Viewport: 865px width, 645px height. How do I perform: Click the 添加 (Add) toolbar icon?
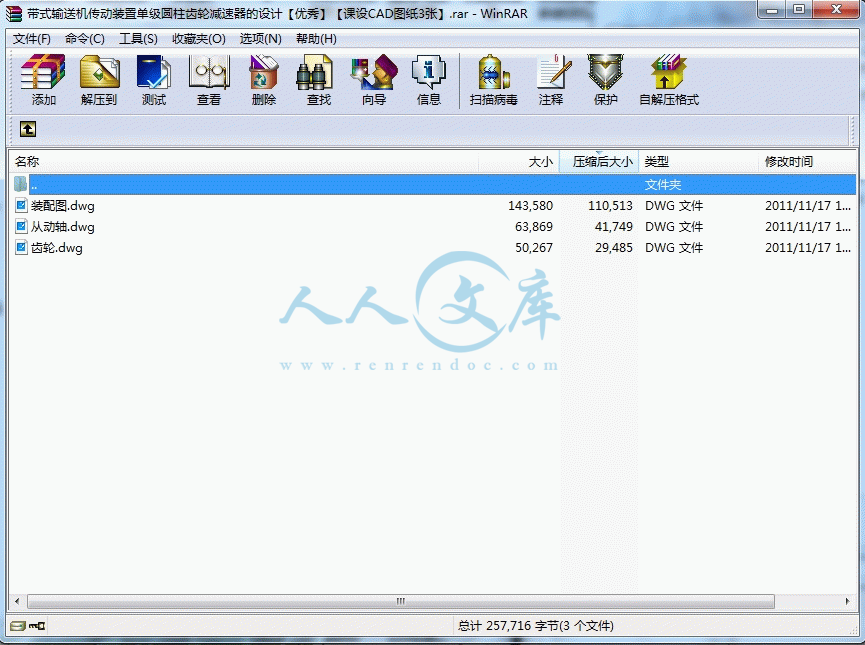(43, 72)
